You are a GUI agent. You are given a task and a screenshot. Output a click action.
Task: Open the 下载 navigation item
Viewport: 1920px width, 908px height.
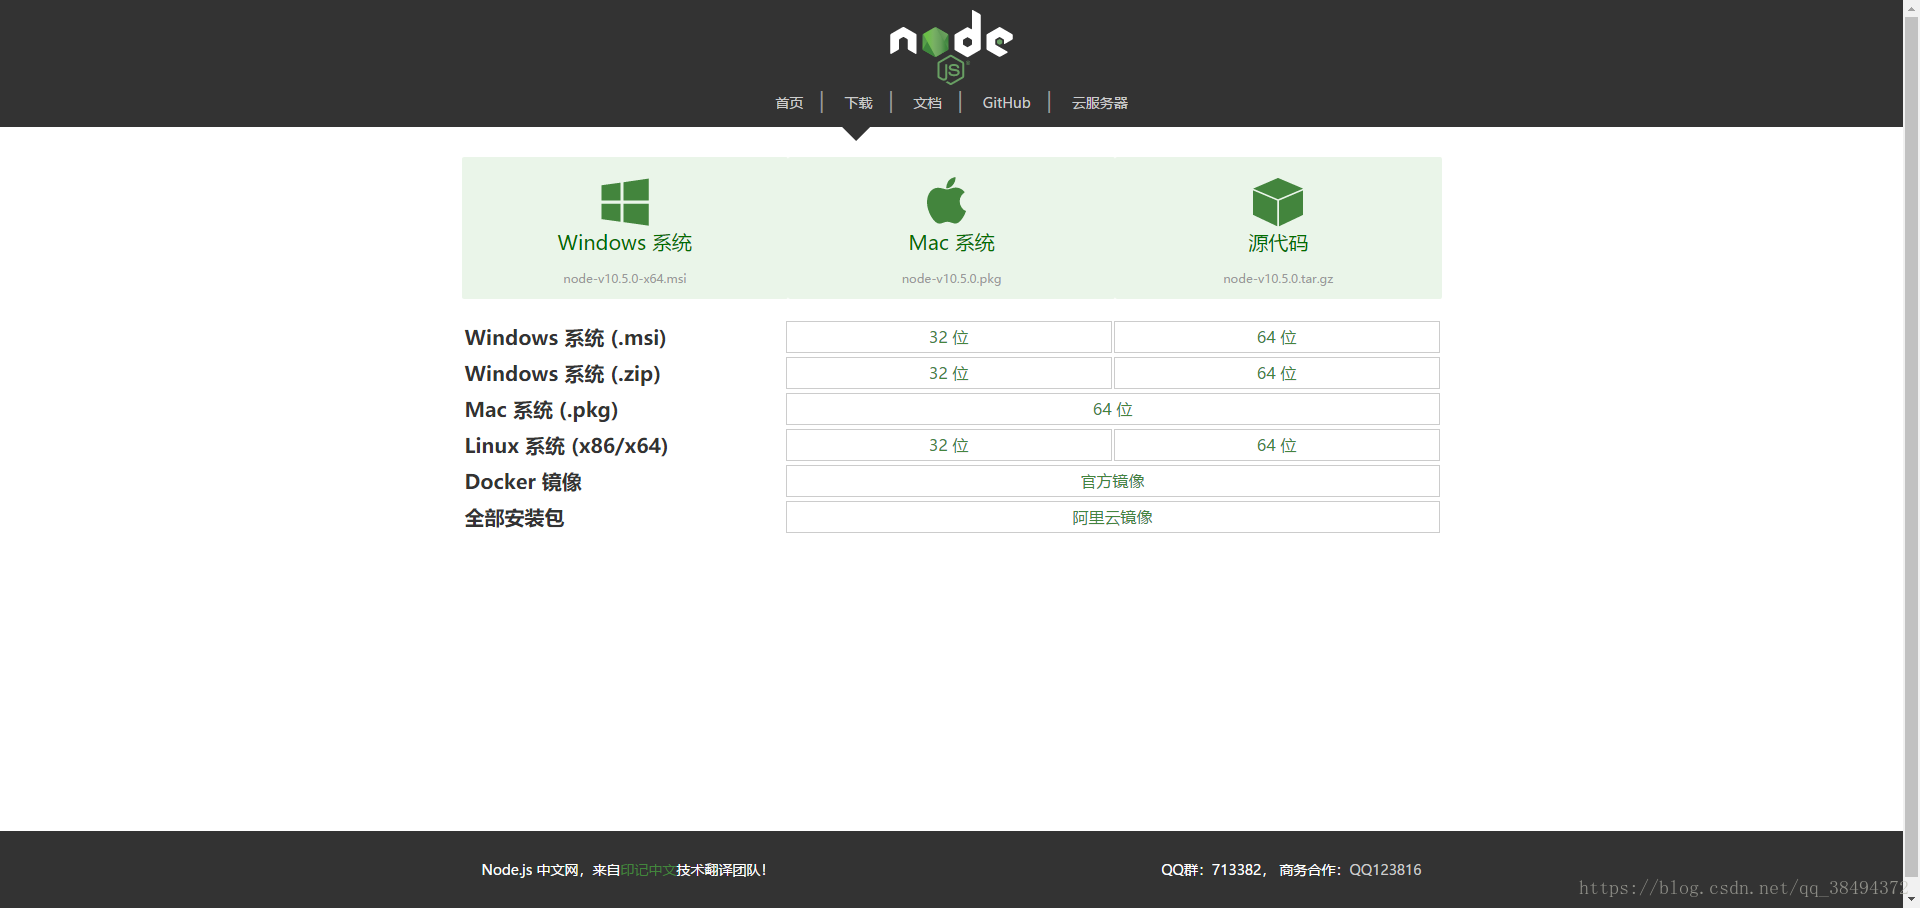[858, 103]
